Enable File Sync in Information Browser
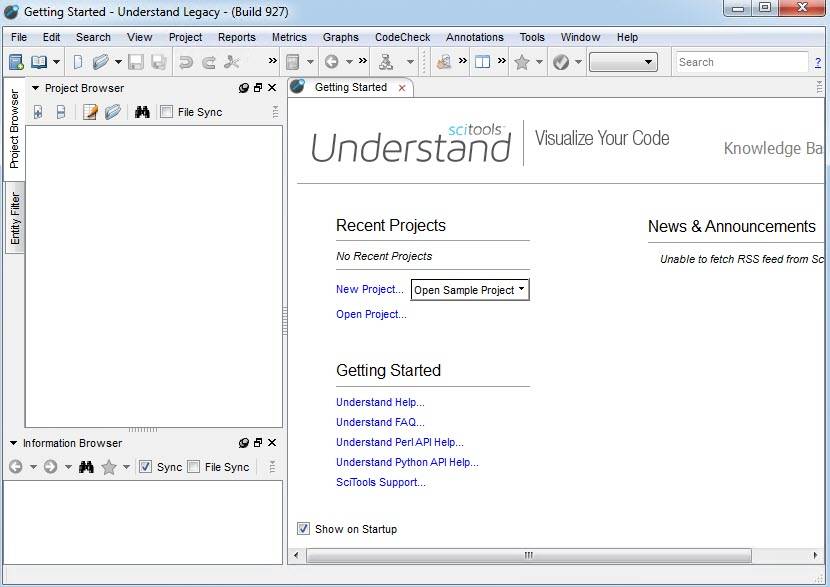The width and height of the screenshot is (830, 587). [x=194, y=466]
